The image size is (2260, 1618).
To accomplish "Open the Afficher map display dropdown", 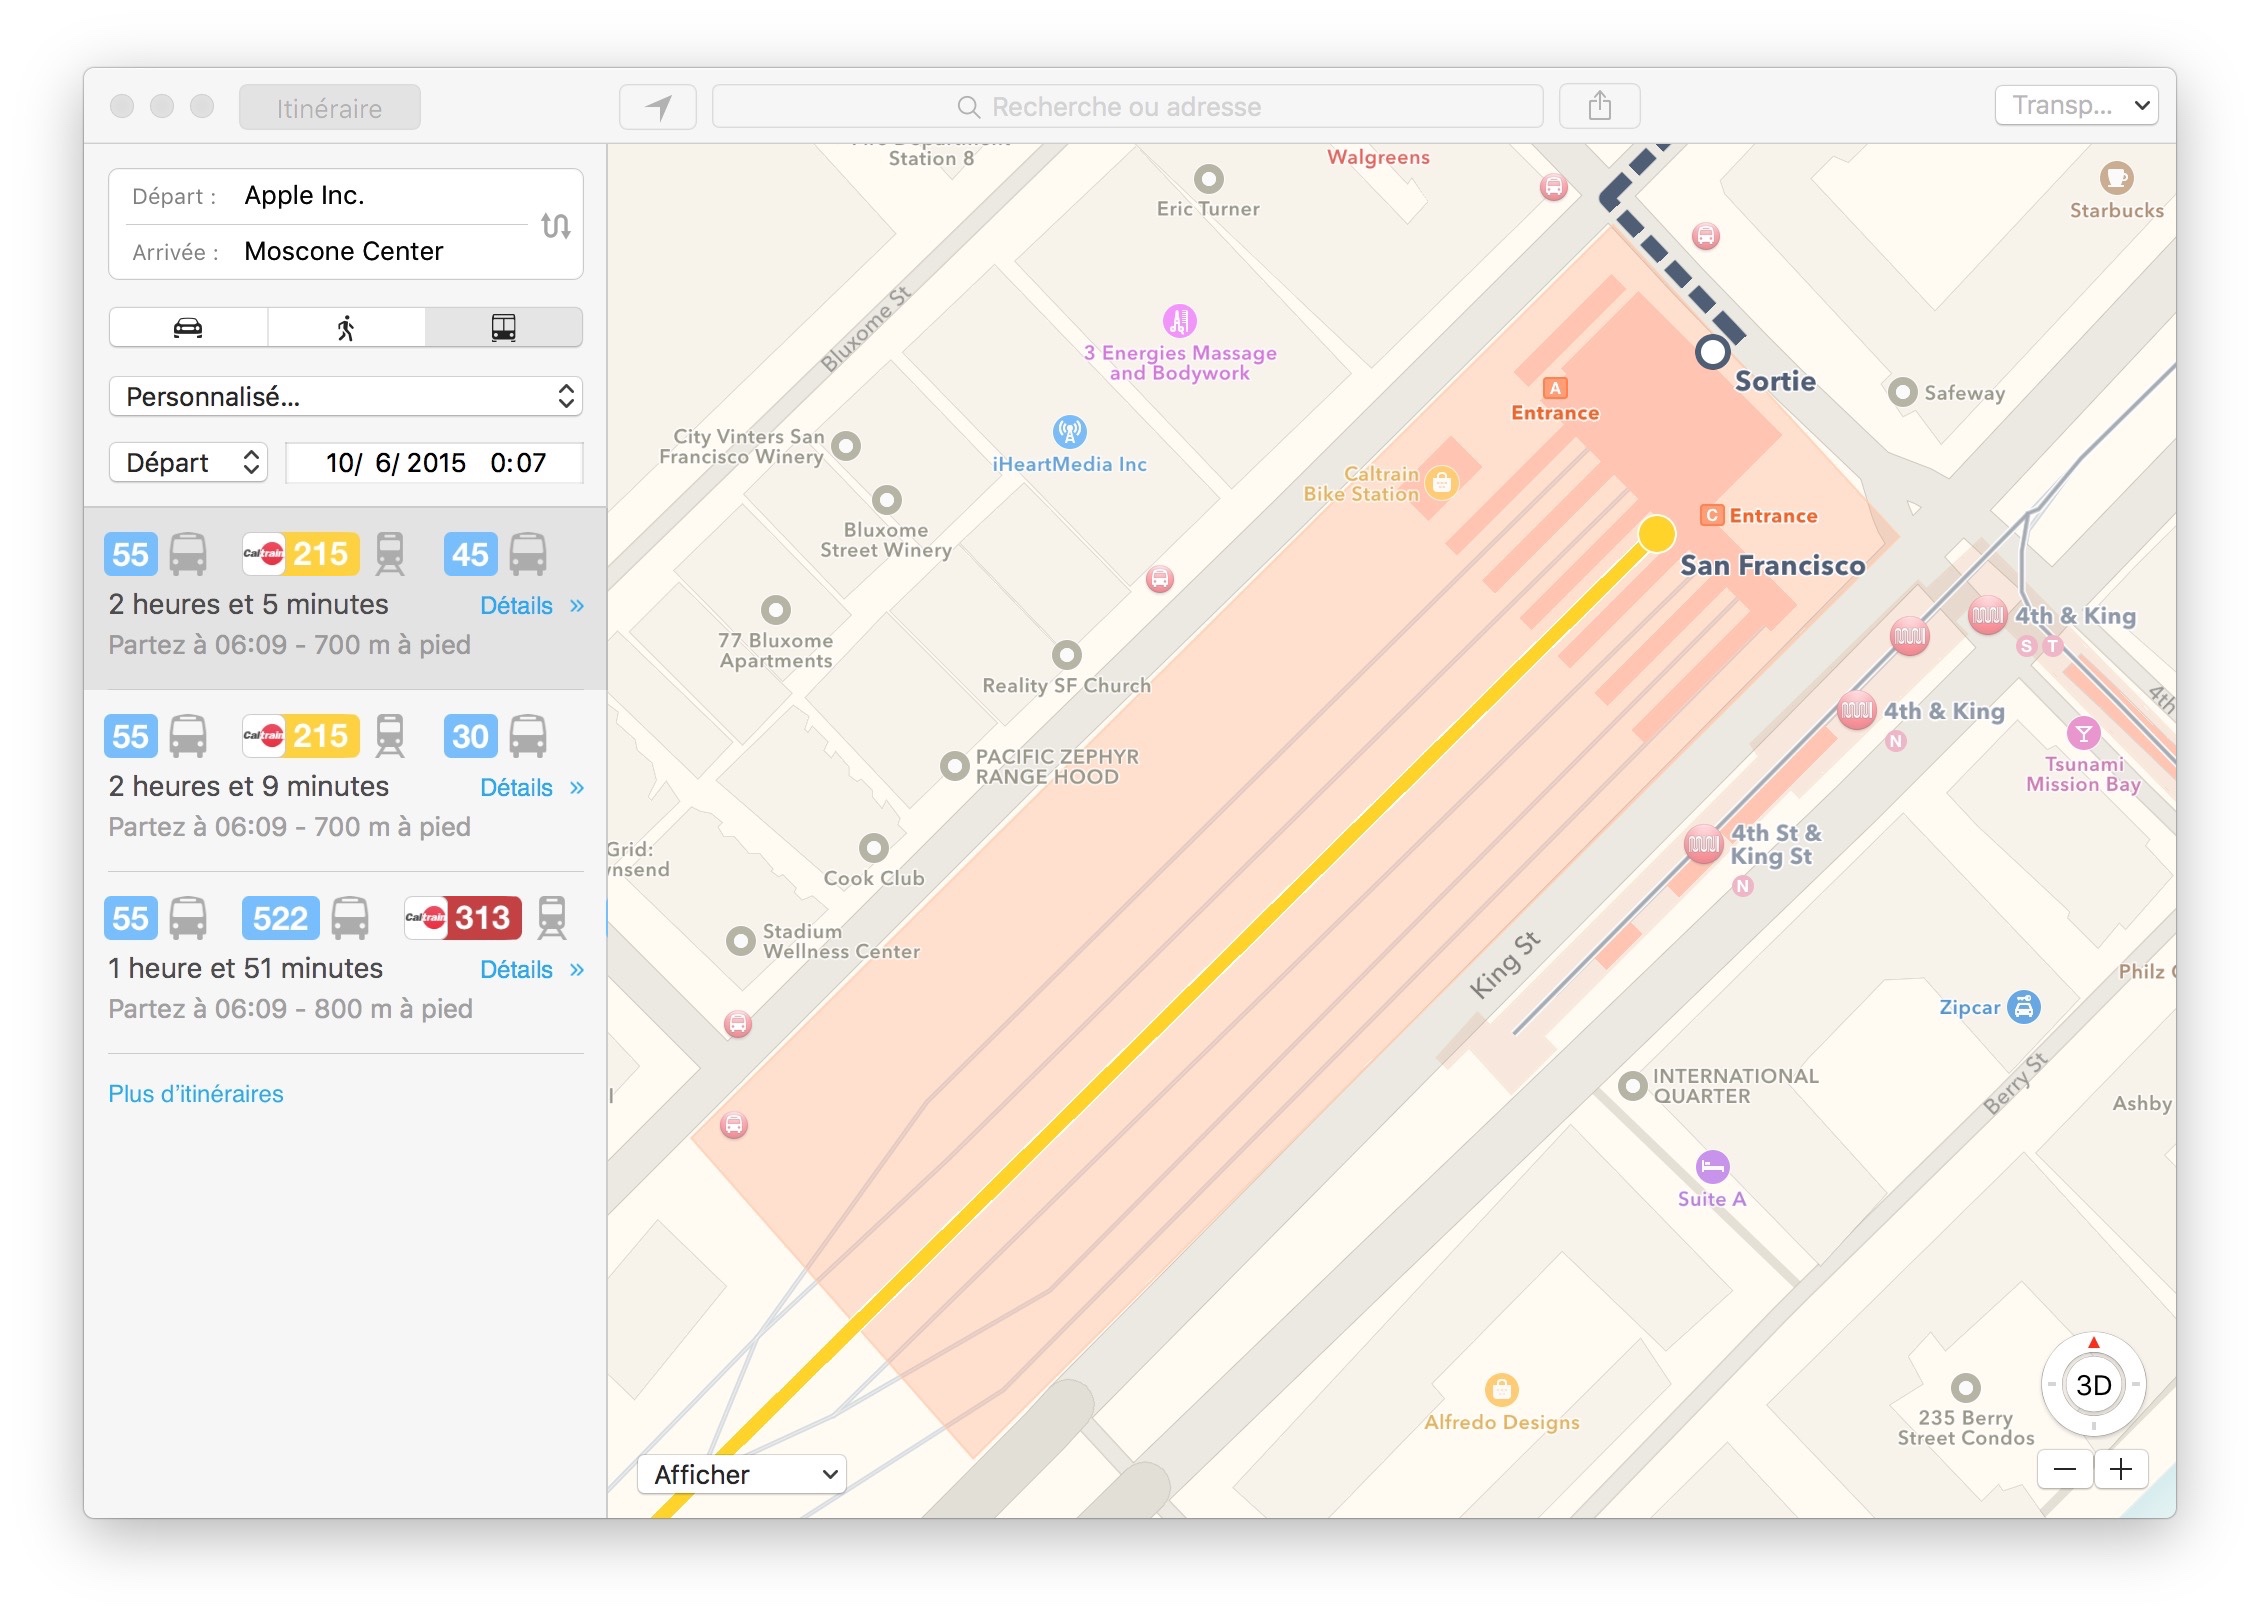I will (742, 1474).
